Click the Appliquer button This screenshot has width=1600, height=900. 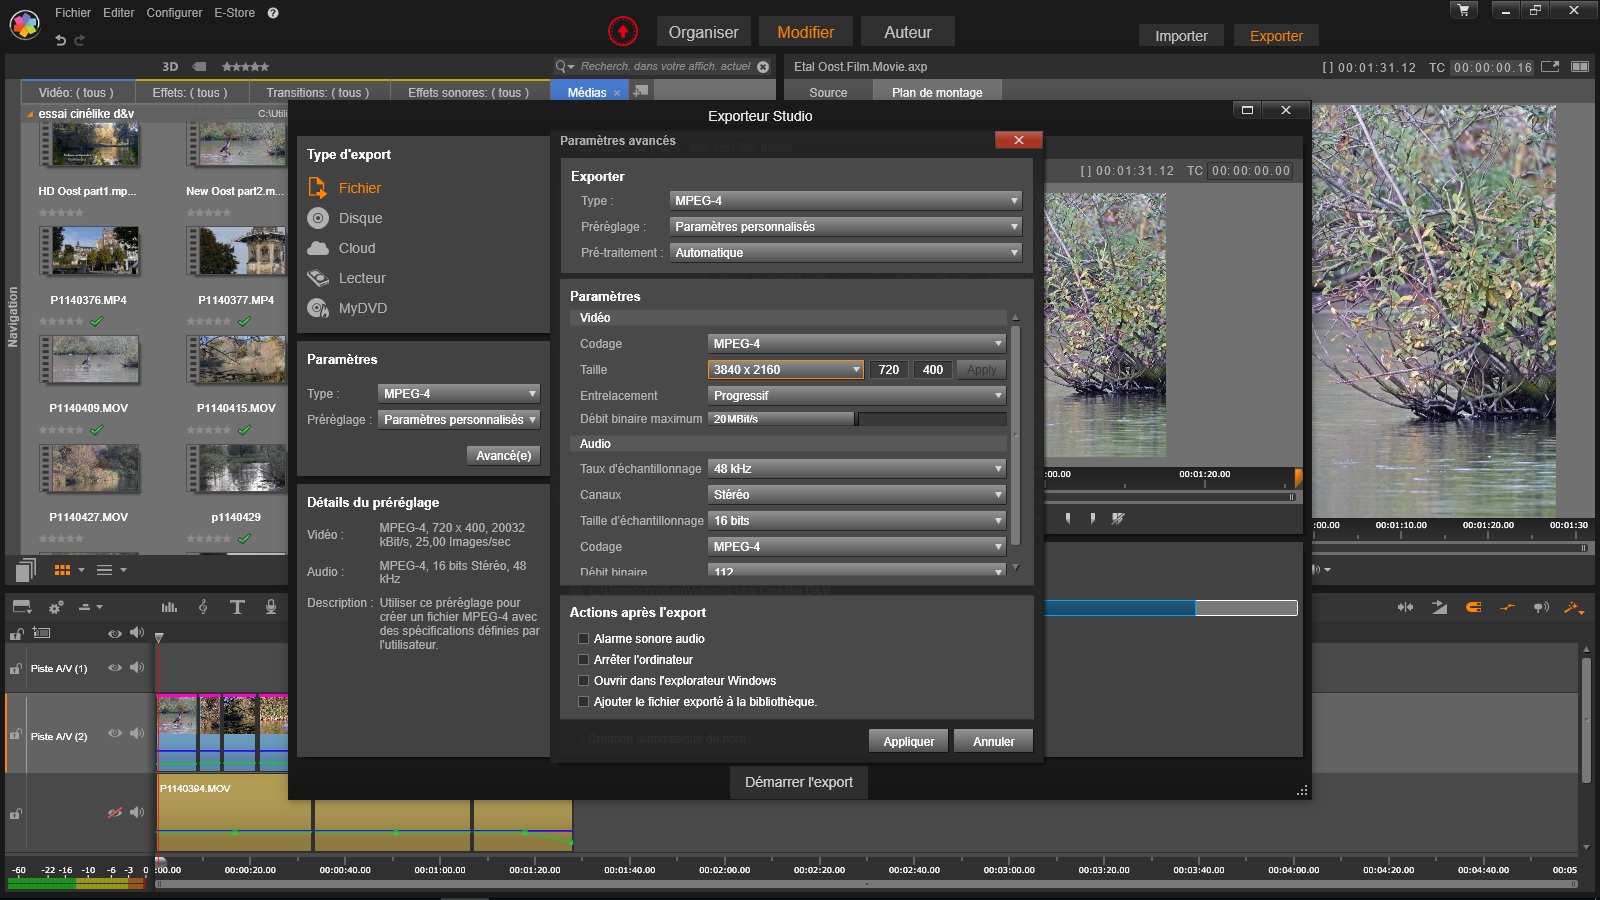[908, 742]
